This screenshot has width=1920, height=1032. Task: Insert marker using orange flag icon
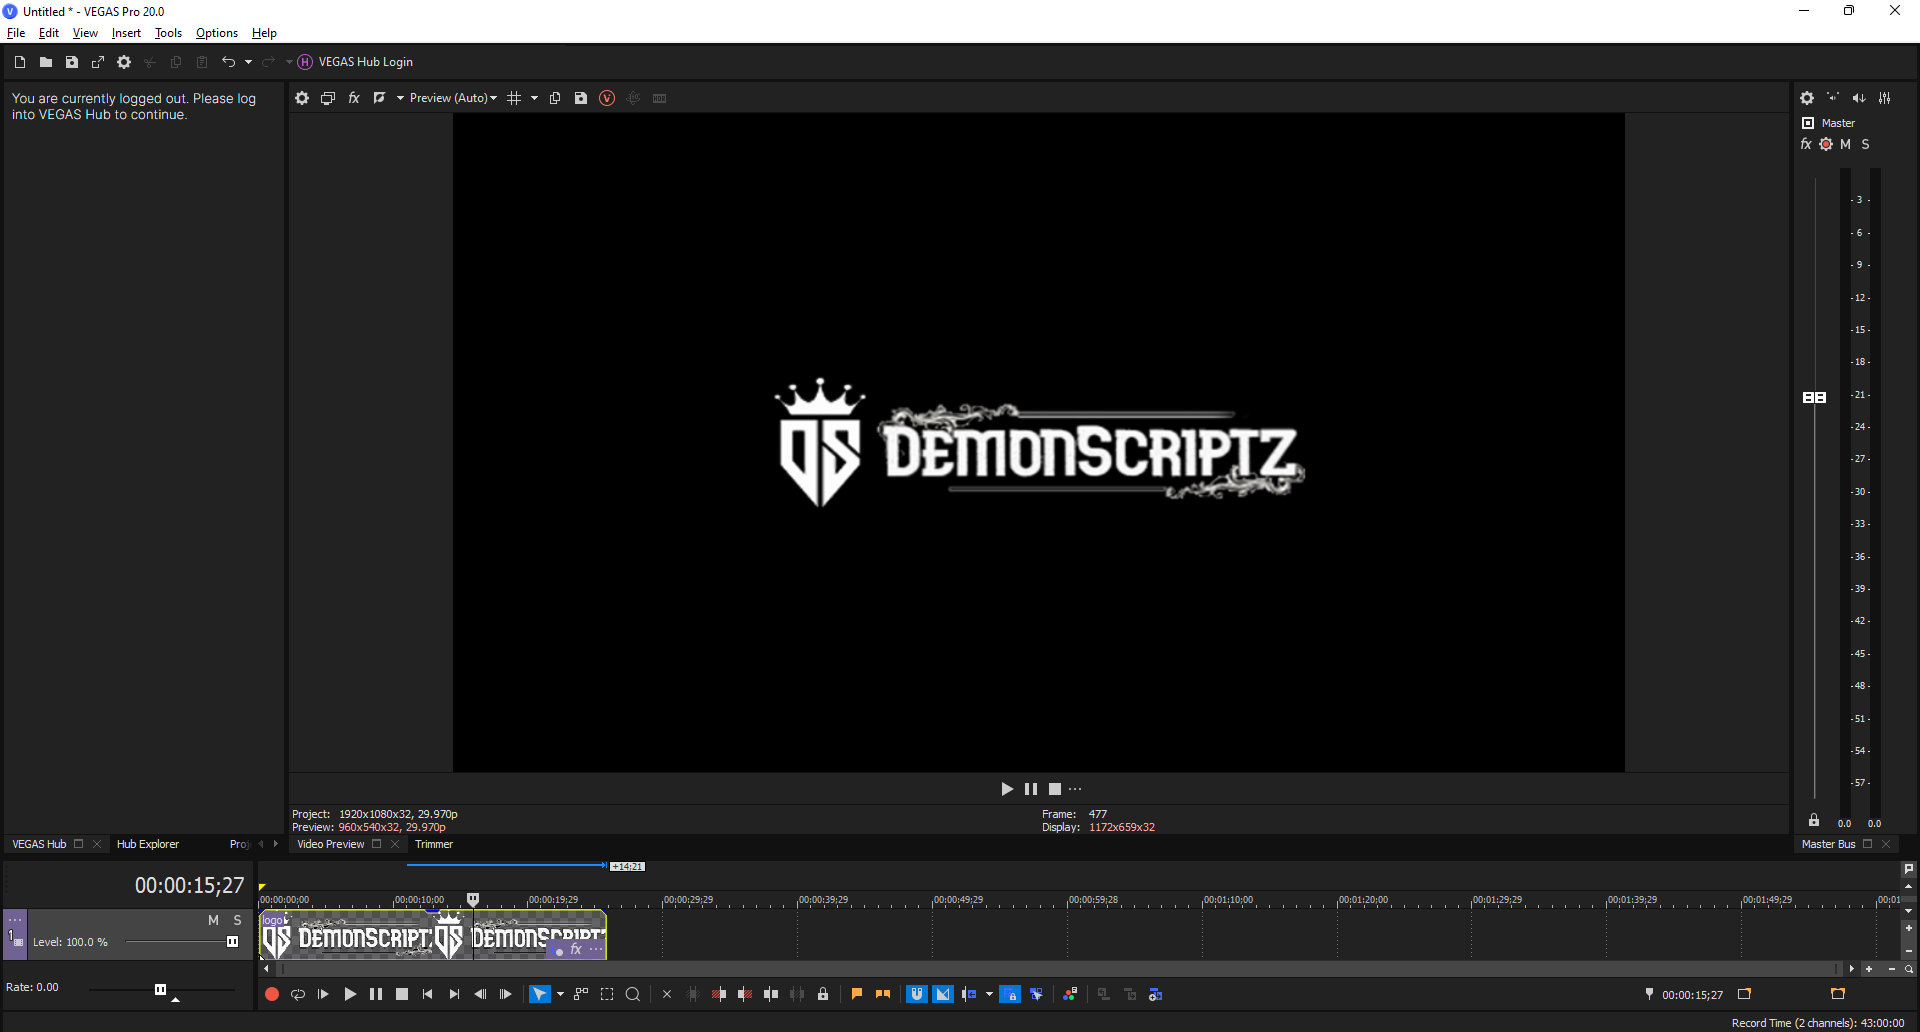tap(856, 994)
